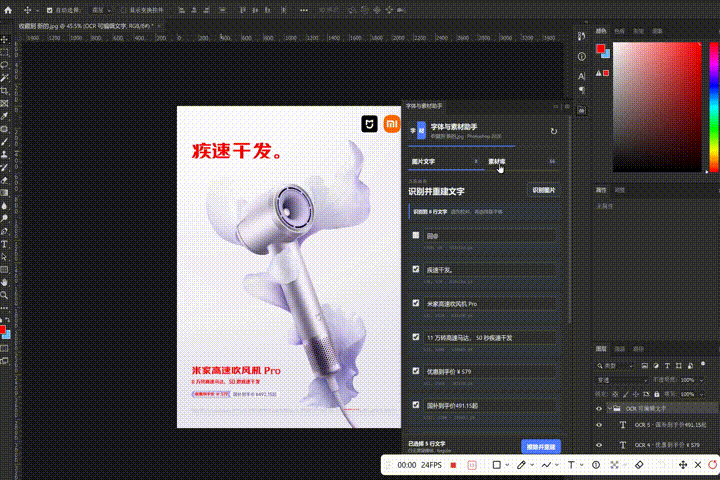Viewport: 720px width, 480px height.
Task: Open the auto-select Layer/Group dropdown in options bar
Action: (x=101, y=10)
